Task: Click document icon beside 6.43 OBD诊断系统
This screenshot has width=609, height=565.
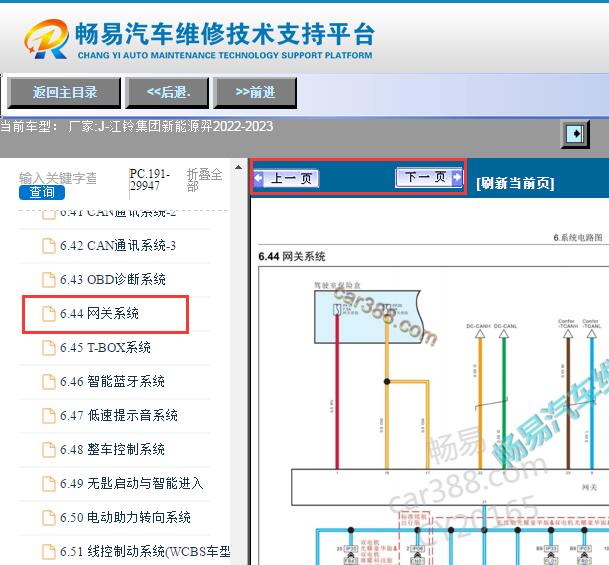Action: 49,279
